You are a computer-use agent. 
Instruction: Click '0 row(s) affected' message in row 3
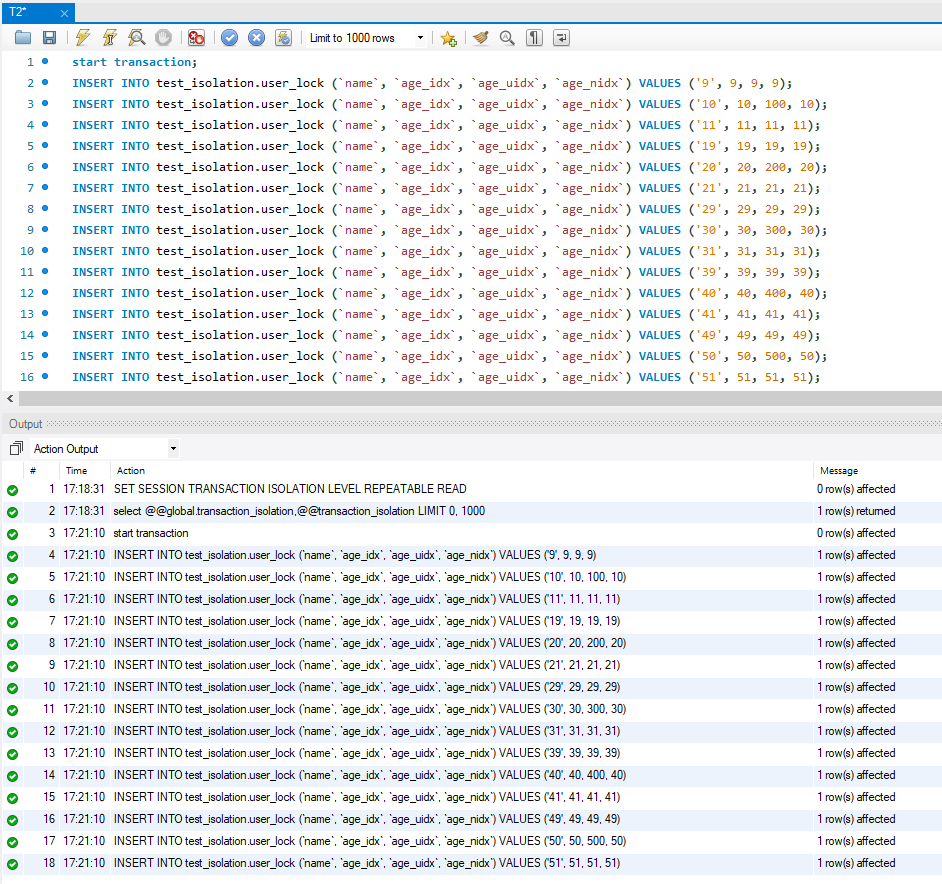point(856,533)
